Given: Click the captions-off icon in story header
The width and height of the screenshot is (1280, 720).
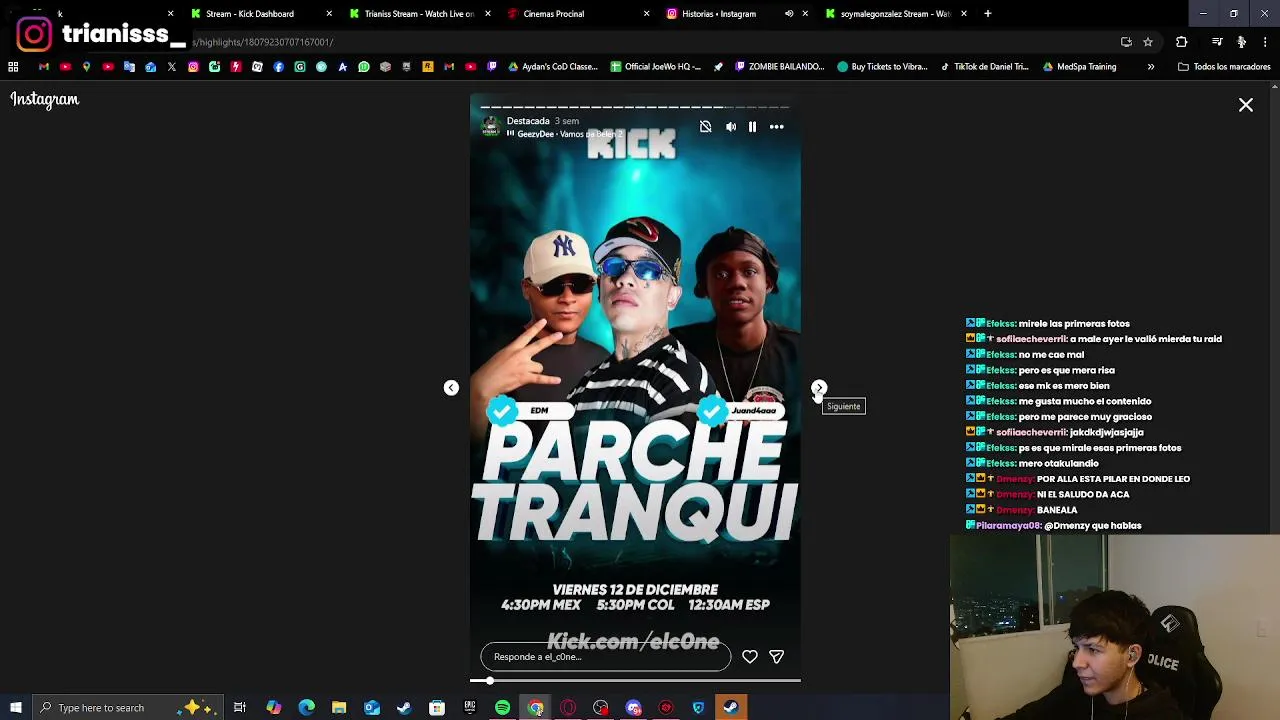Looking at the screenshot, I should [x=706, y=127].
